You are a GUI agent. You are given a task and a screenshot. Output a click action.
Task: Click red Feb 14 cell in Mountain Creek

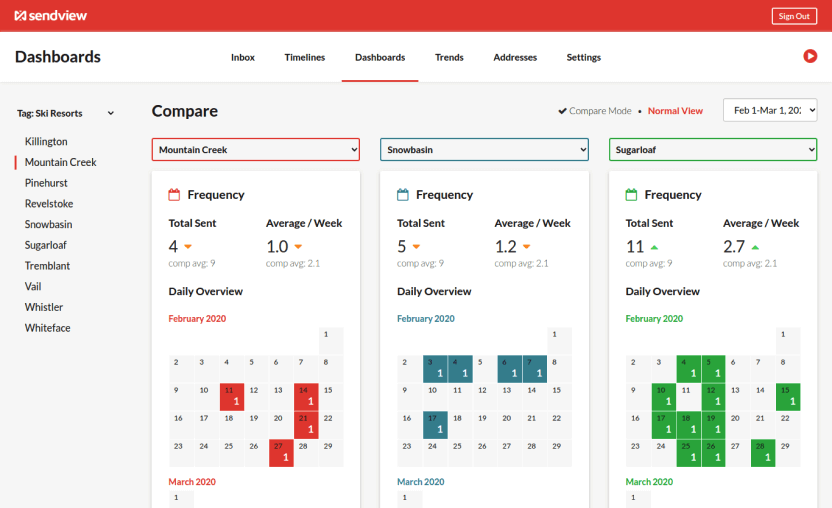(x=306, y=397)
